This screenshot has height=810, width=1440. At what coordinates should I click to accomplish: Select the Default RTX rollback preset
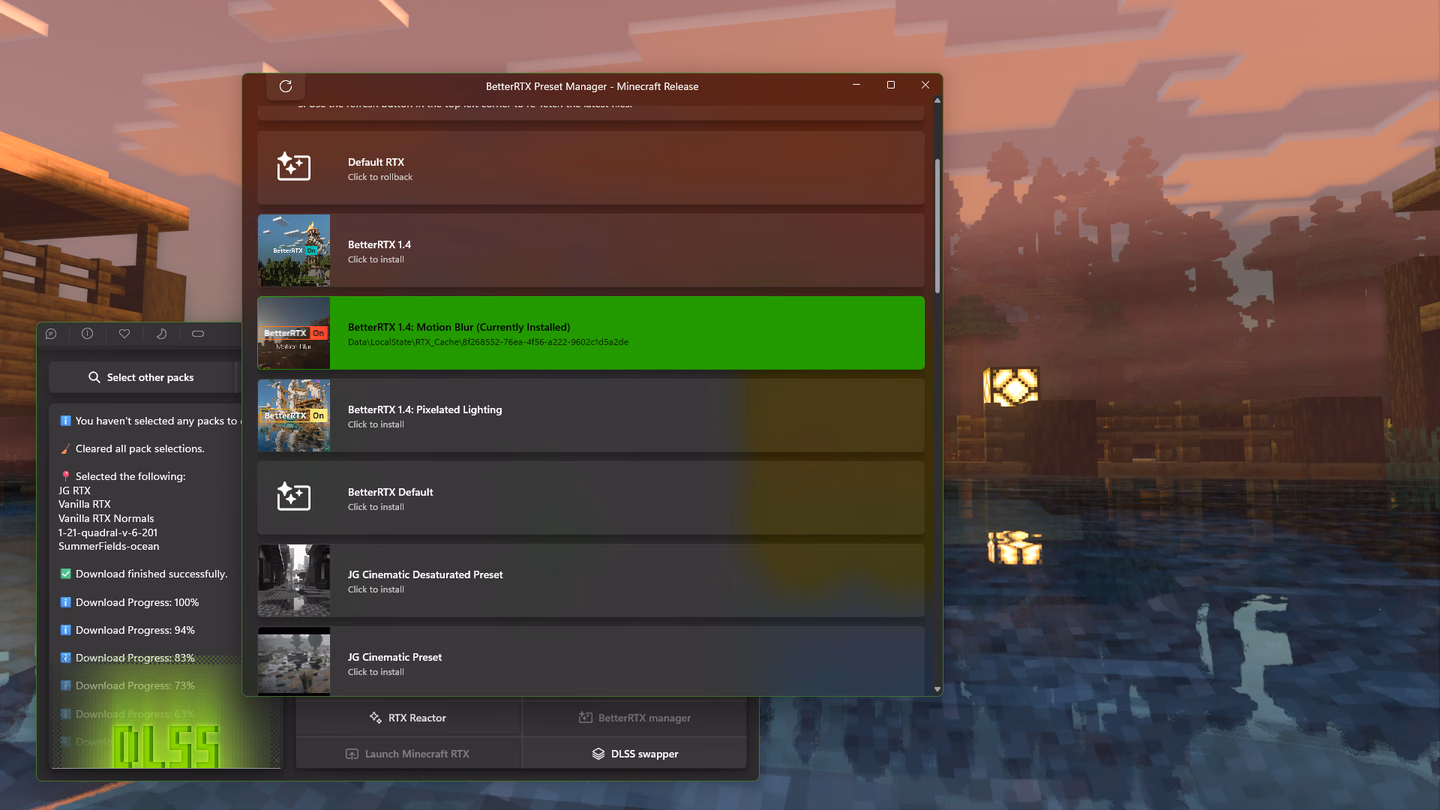(591, 168)
